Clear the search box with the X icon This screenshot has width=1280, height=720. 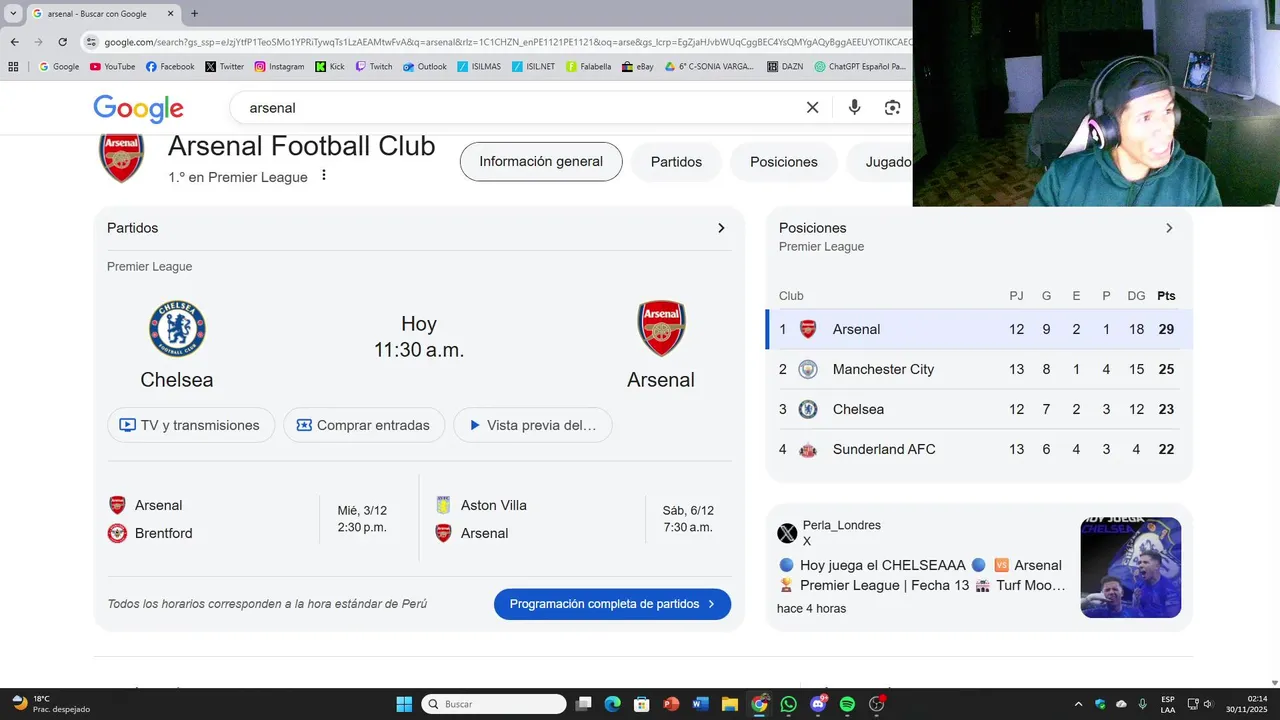pyautogui.click(x=812, y=108)
